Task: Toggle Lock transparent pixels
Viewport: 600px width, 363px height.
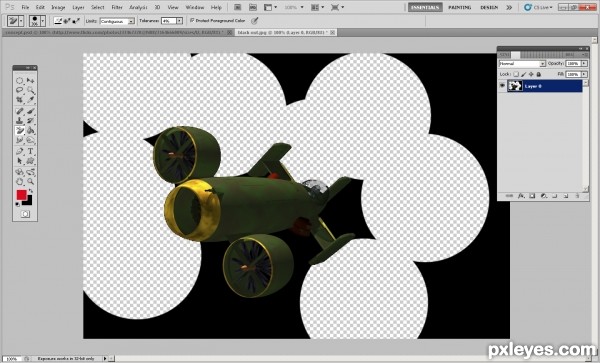Action: [x=516, y=74]
